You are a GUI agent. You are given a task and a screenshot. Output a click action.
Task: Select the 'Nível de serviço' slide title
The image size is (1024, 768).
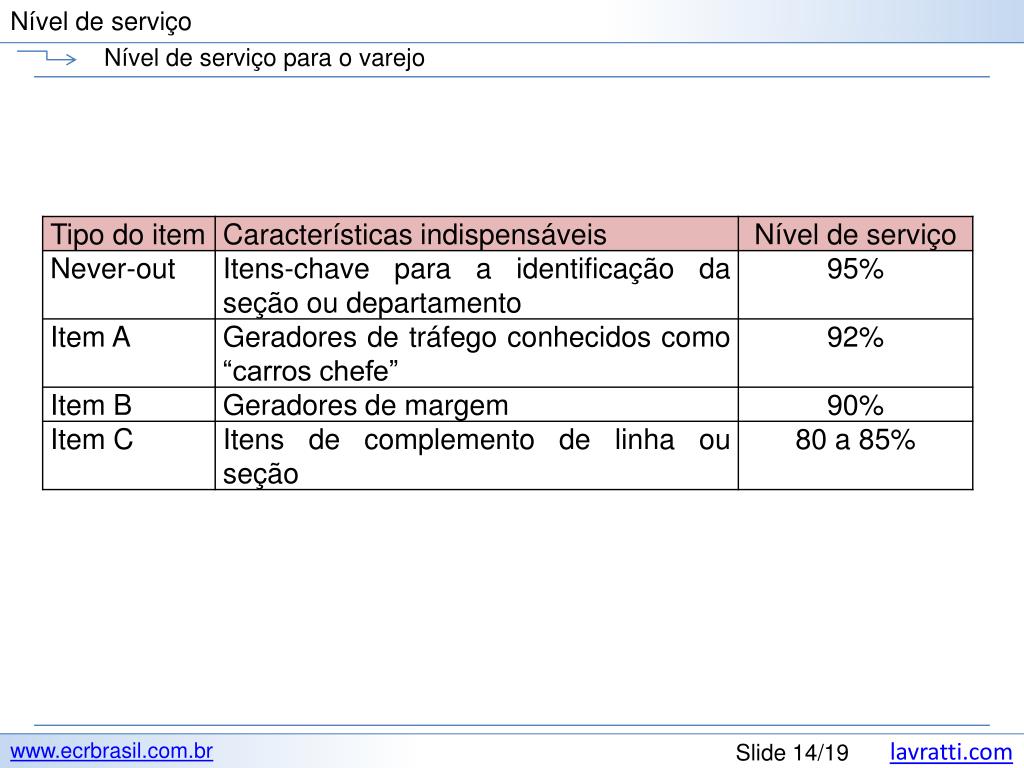[x=101, y=22]
